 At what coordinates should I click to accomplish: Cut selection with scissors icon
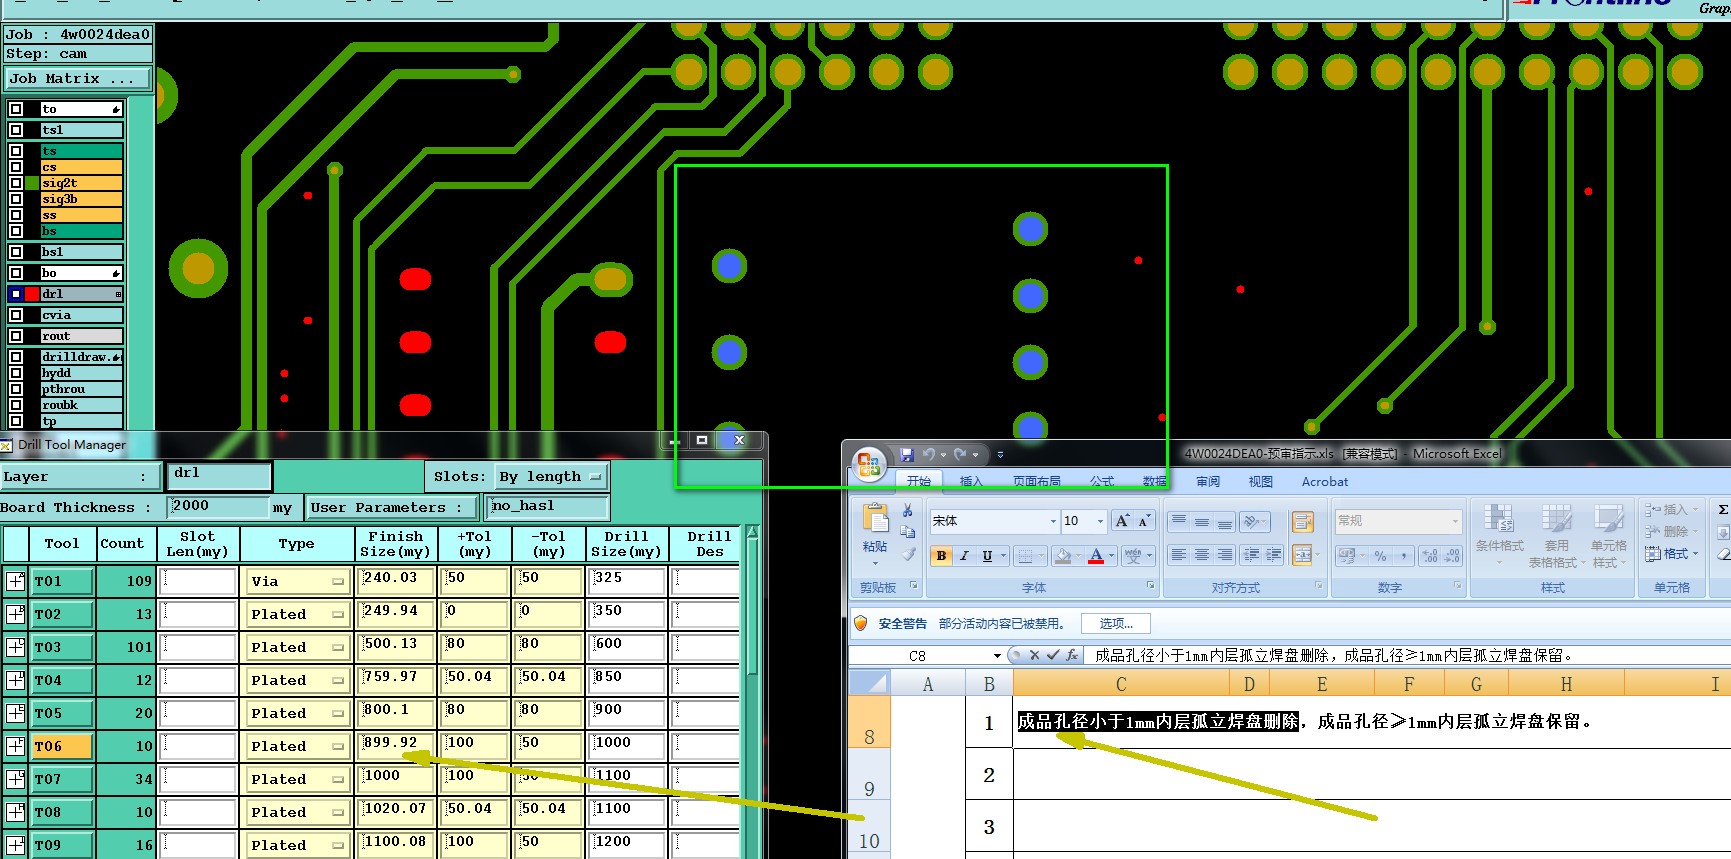coord(908,510)
